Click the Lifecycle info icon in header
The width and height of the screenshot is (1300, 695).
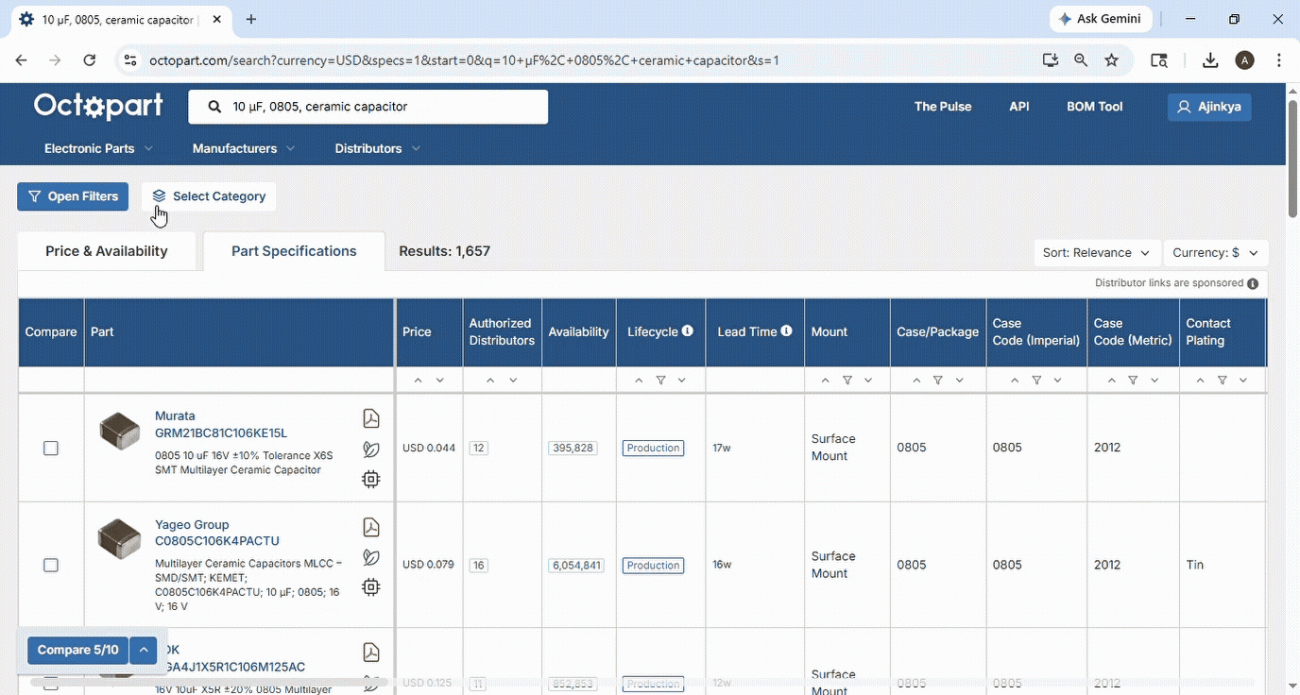coord(687,331)
